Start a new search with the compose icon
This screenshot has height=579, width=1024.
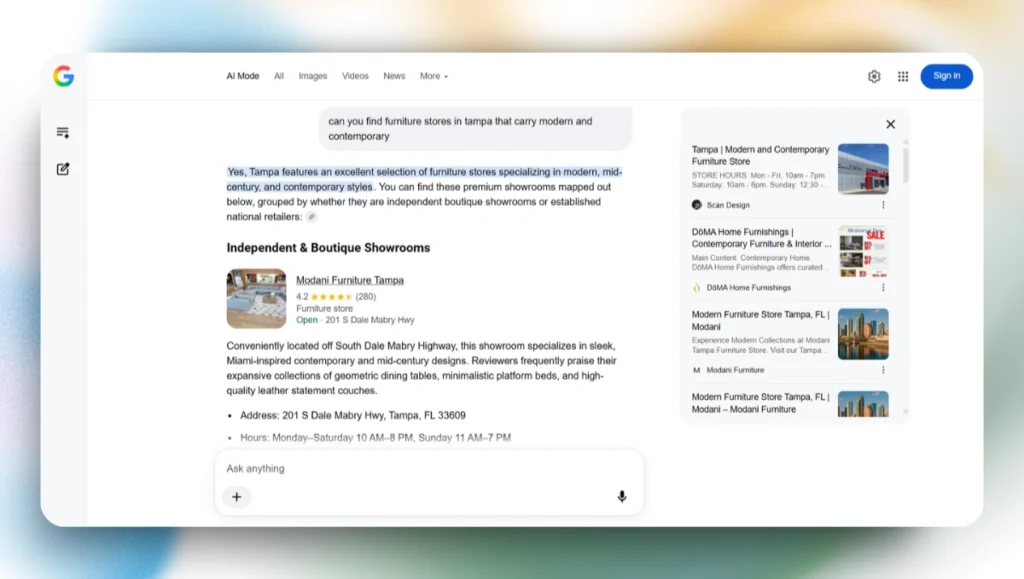click(63, 169)
